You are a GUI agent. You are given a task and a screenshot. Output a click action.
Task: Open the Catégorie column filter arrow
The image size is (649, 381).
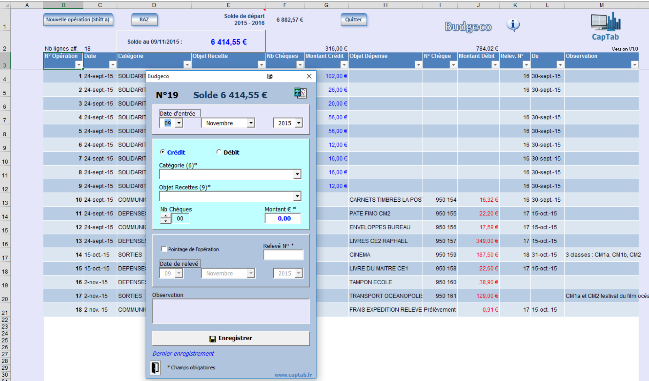[x=187, y=65]
